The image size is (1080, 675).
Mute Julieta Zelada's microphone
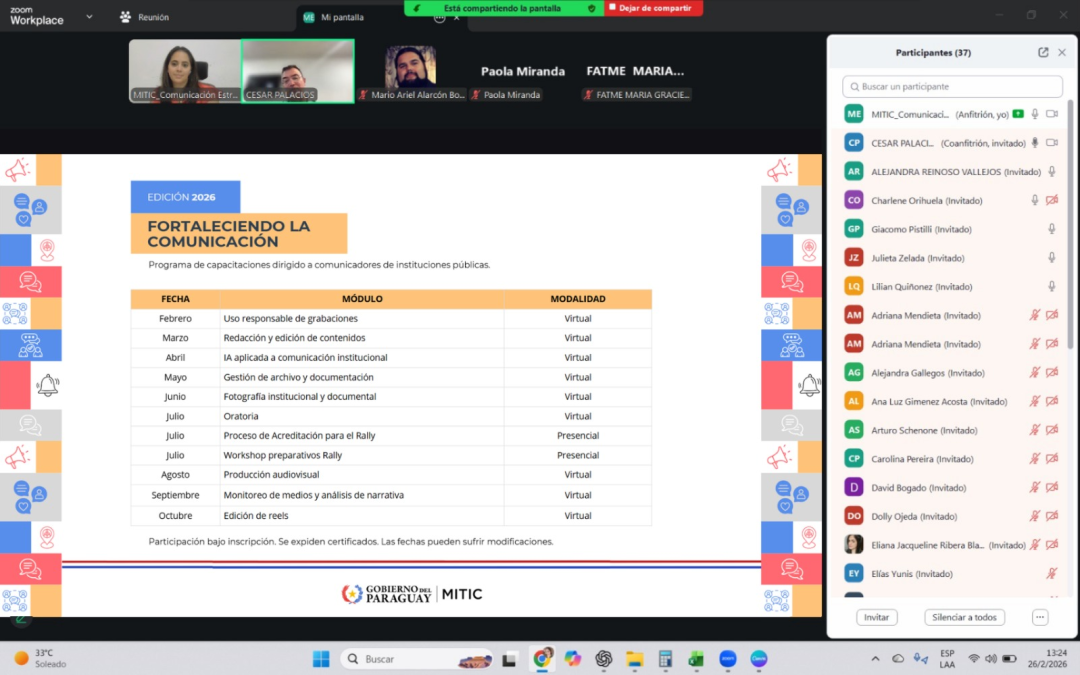tap(1051, 257)
